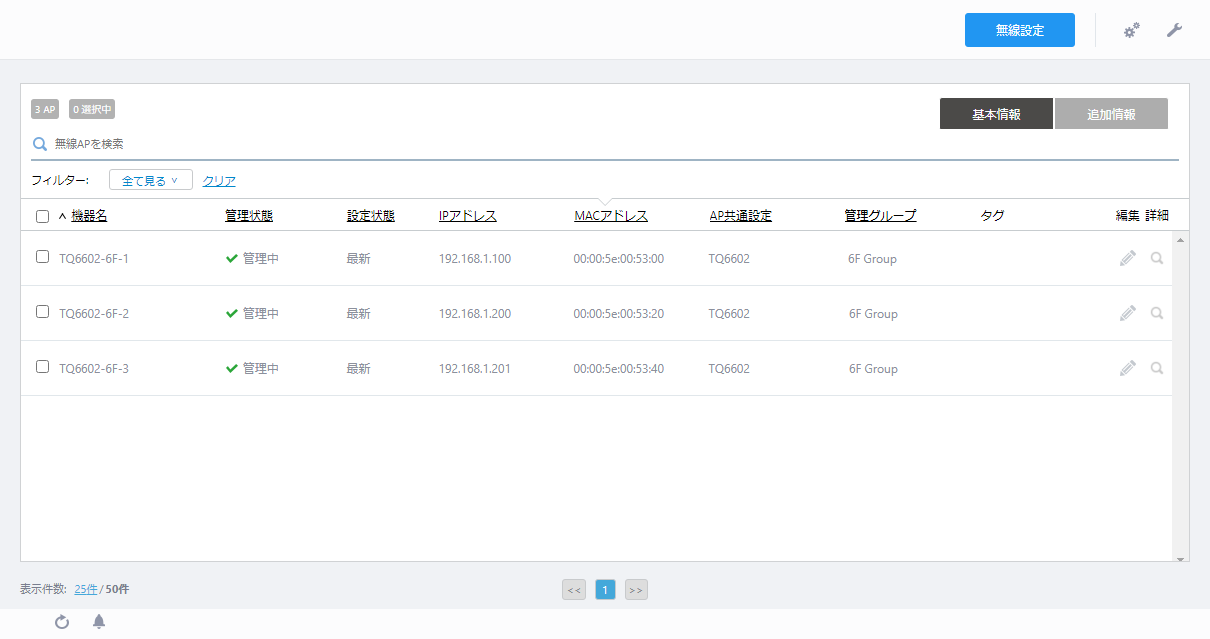This screenshot has height=639, width=1210.
Task: Edit TQ6602-6F-2 with pencil icon
Action: pos(1128,313)
